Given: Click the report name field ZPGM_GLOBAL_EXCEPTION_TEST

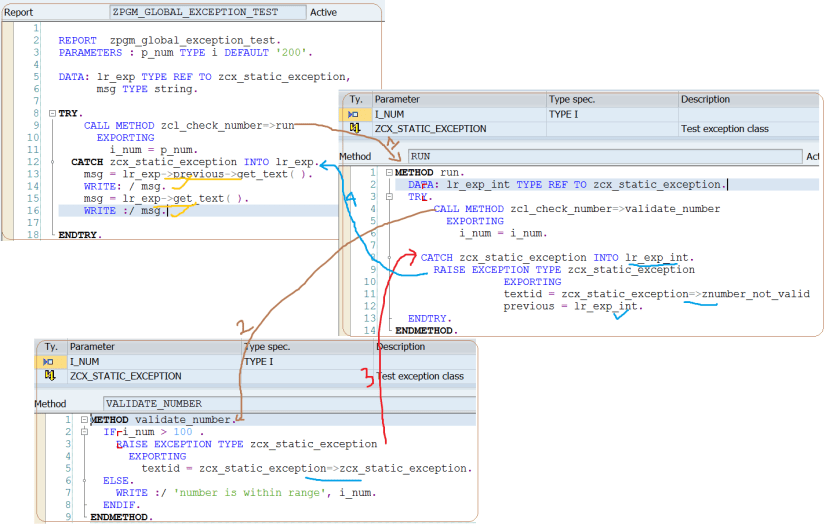Looking at the screenshot, I should click(x=207, y=12).
